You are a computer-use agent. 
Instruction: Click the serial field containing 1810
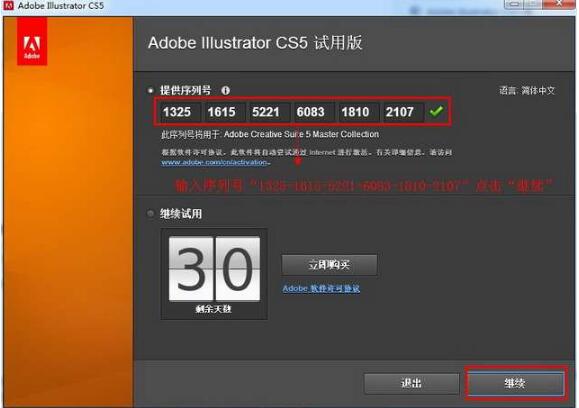pyautogui.click(x=358, y=112)
